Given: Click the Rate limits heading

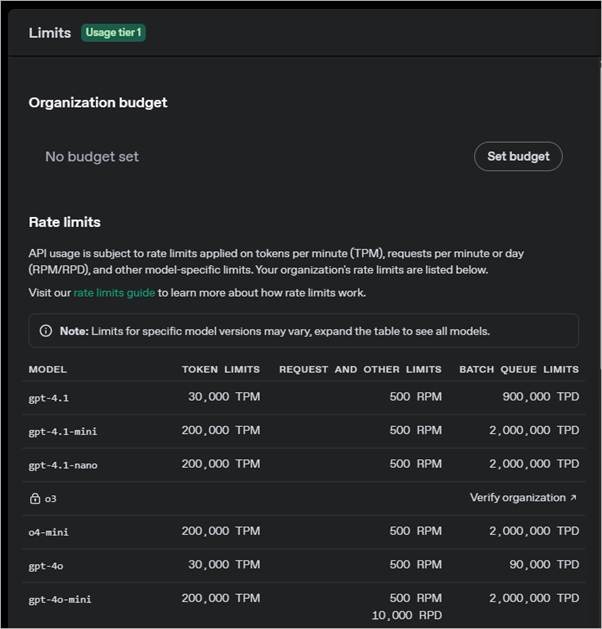Looking at the screenshot, I should [65, 222].
